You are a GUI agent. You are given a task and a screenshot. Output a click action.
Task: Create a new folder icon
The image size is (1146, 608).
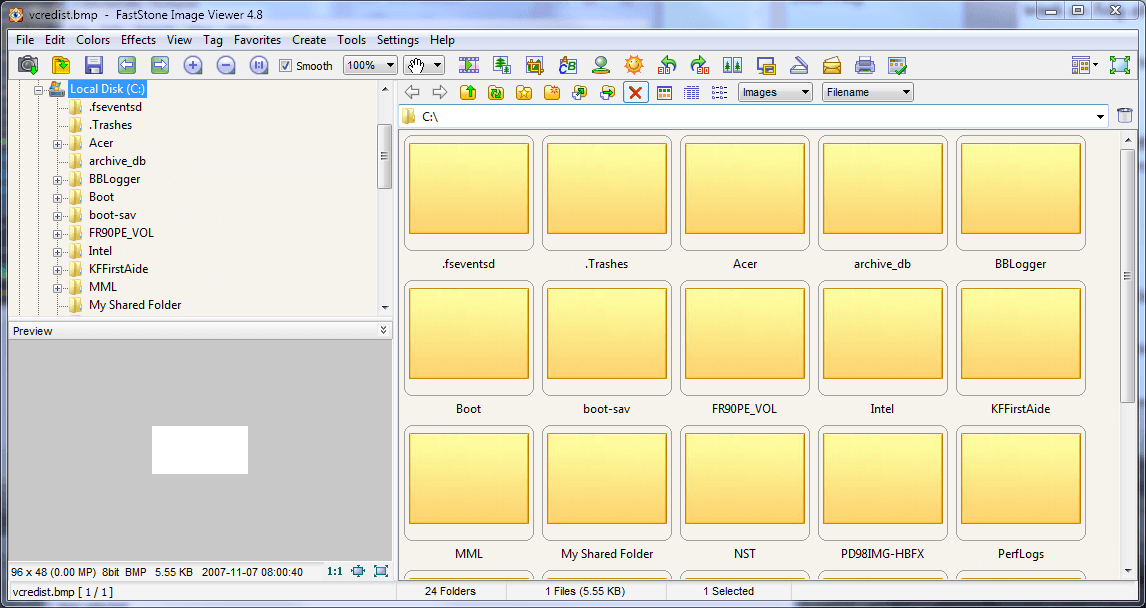[553, 92]
